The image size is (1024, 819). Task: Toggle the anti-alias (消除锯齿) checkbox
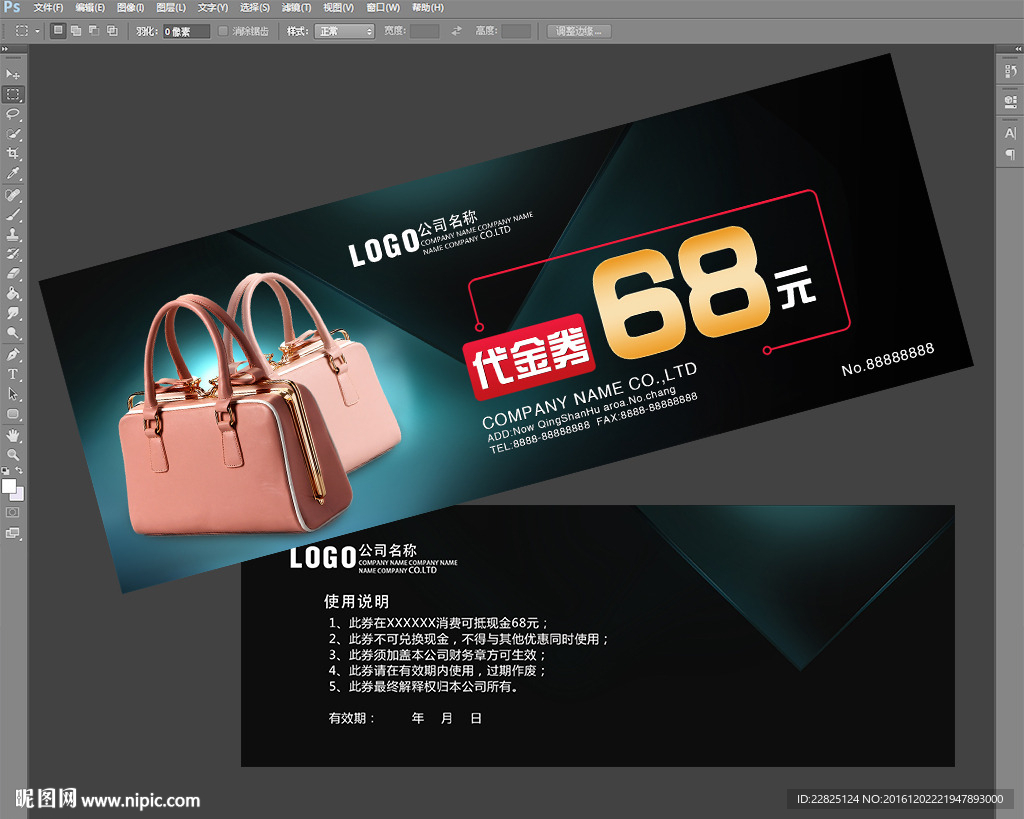click(223, 31)
